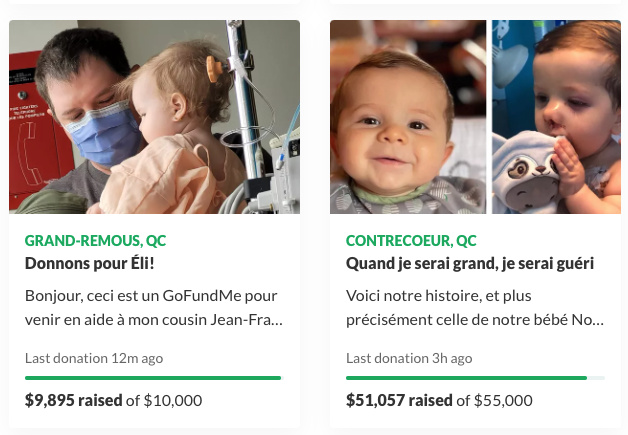Click the $51,057 raised amount
The width and height of the screenshot is (628, 435).
pos(399,400)
